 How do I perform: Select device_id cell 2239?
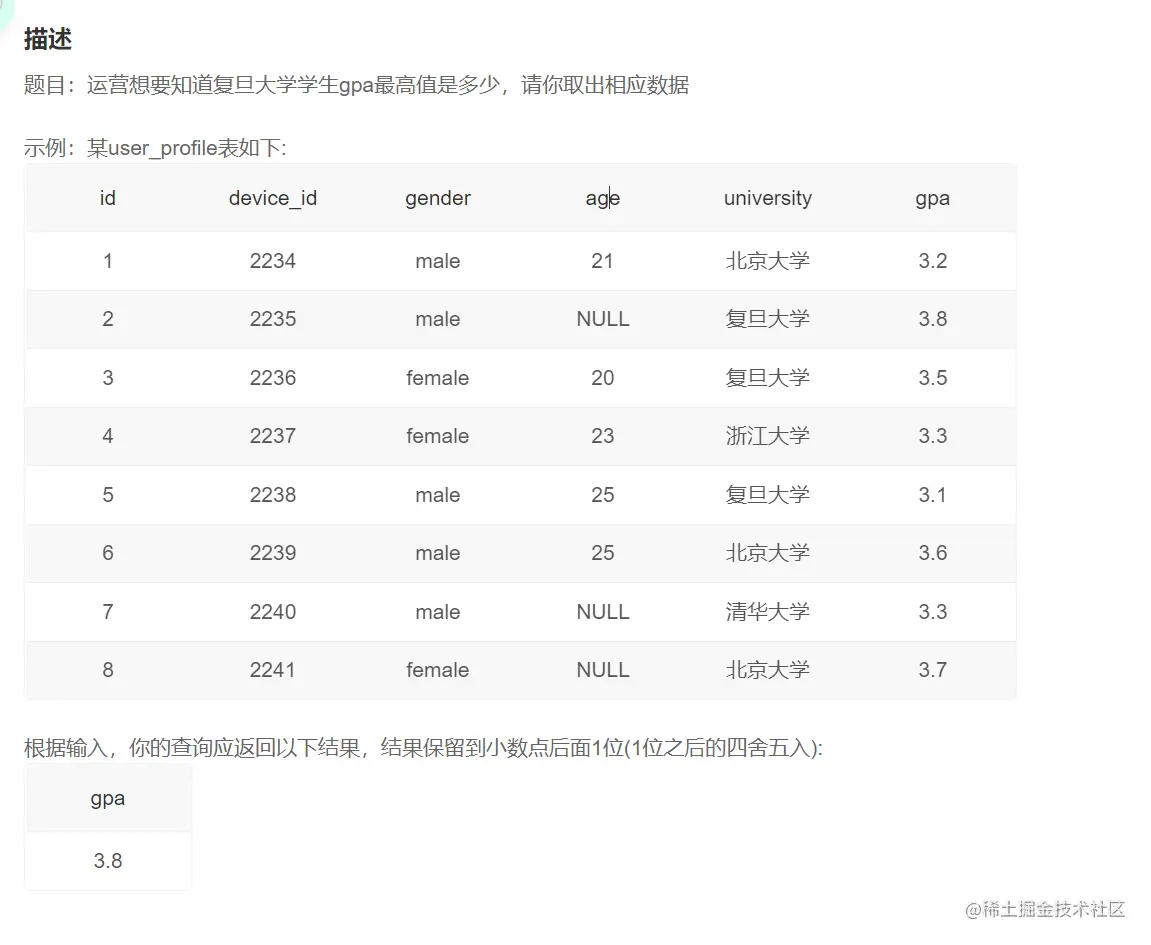(273, 553)
